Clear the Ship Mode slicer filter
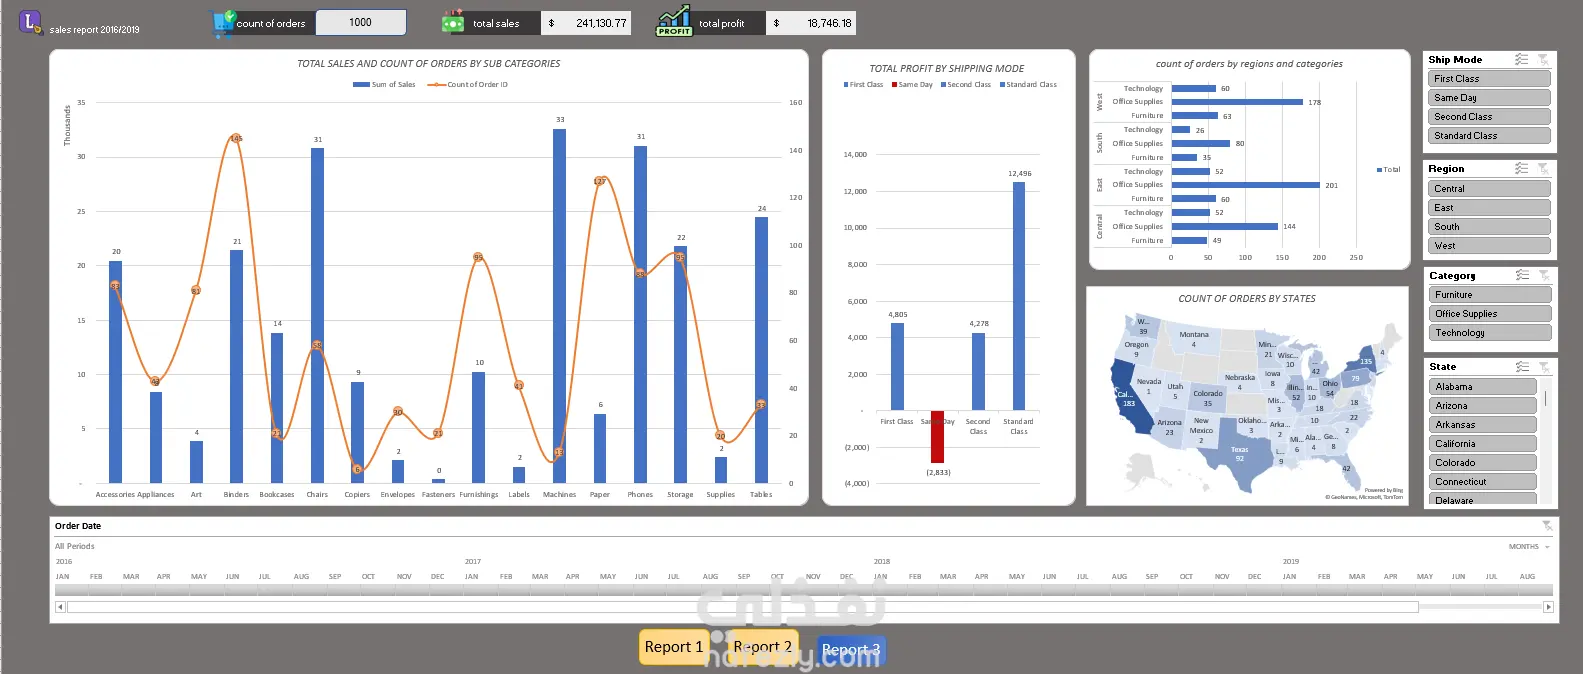The image size is (1583, 674). [x=1543, y=60]
